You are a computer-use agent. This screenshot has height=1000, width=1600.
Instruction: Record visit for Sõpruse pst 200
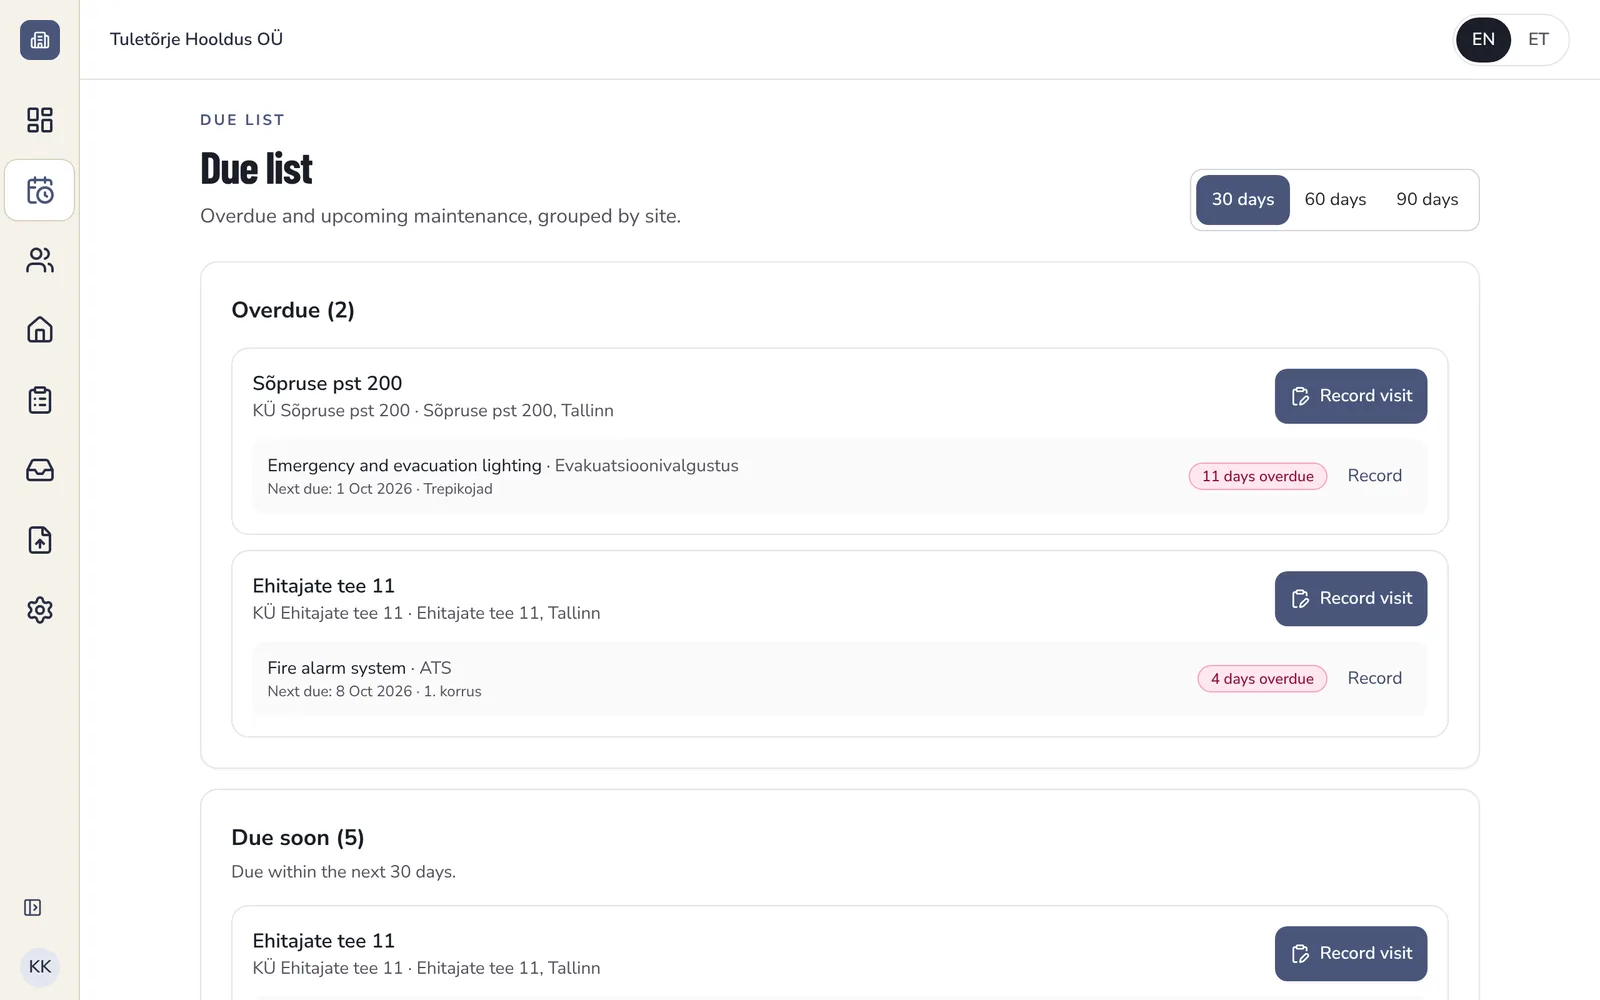[1351, 396]
